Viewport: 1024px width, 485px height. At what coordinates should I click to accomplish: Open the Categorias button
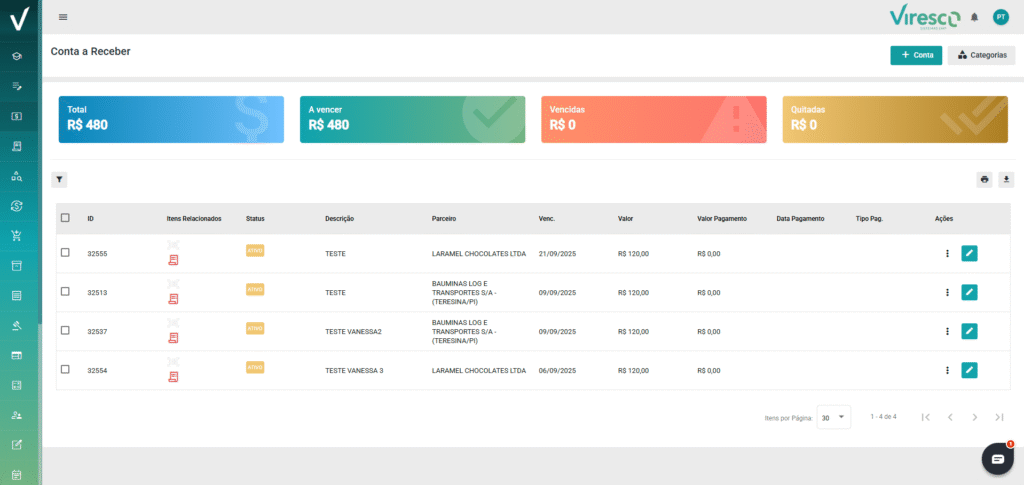coord(981,55)
